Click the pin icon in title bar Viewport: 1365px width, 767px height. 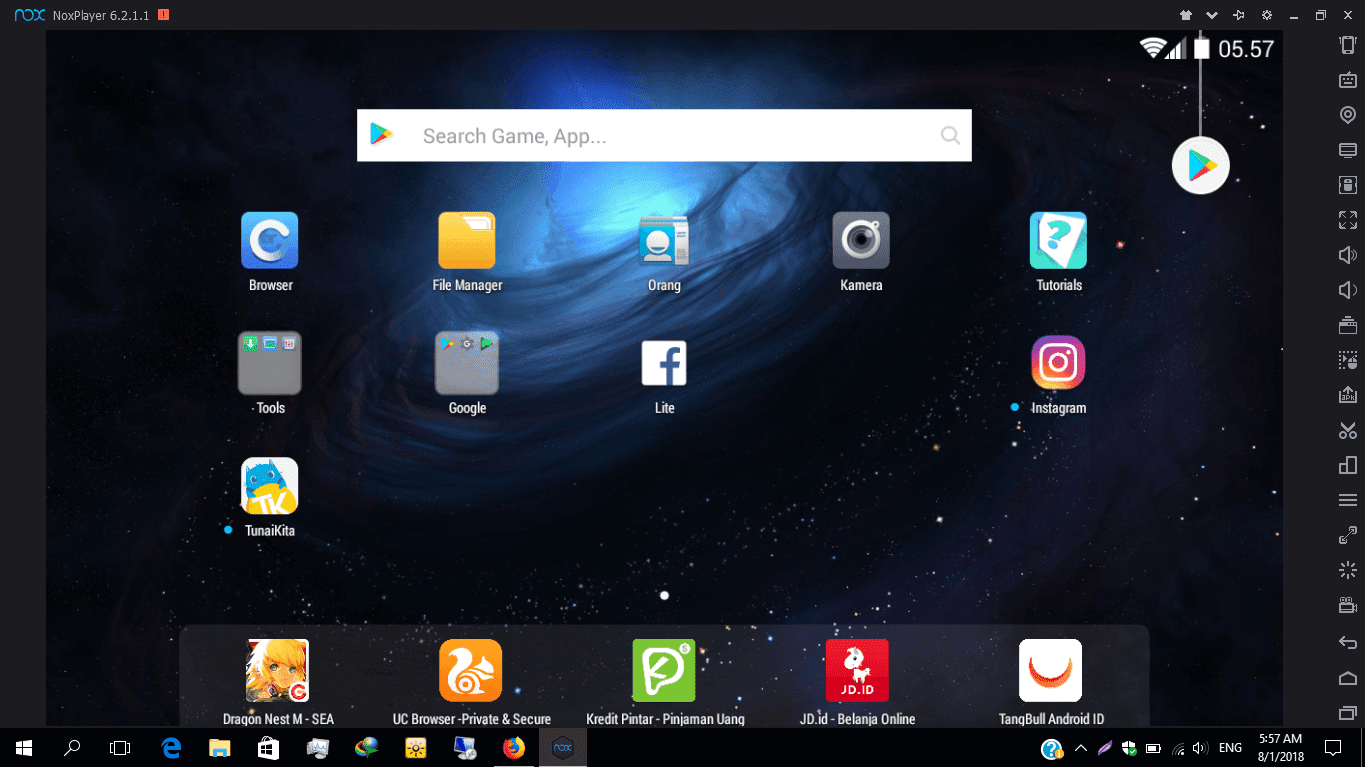[x=1239, y=15]
